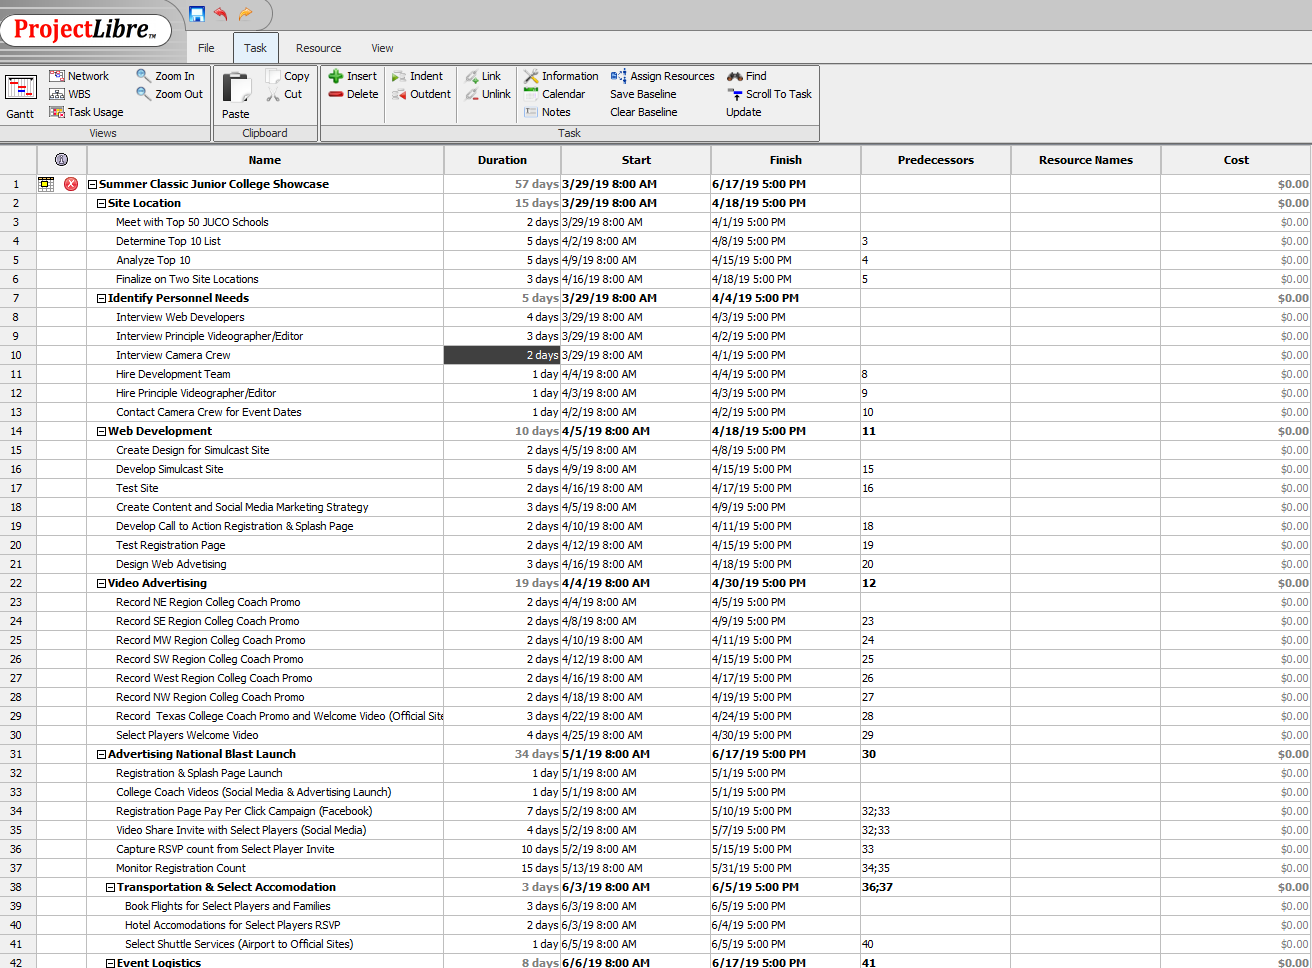Collapse the Event Logistics group
Image resolution: width=1312 pixels, height=968 pixels.
click(111, 962)
